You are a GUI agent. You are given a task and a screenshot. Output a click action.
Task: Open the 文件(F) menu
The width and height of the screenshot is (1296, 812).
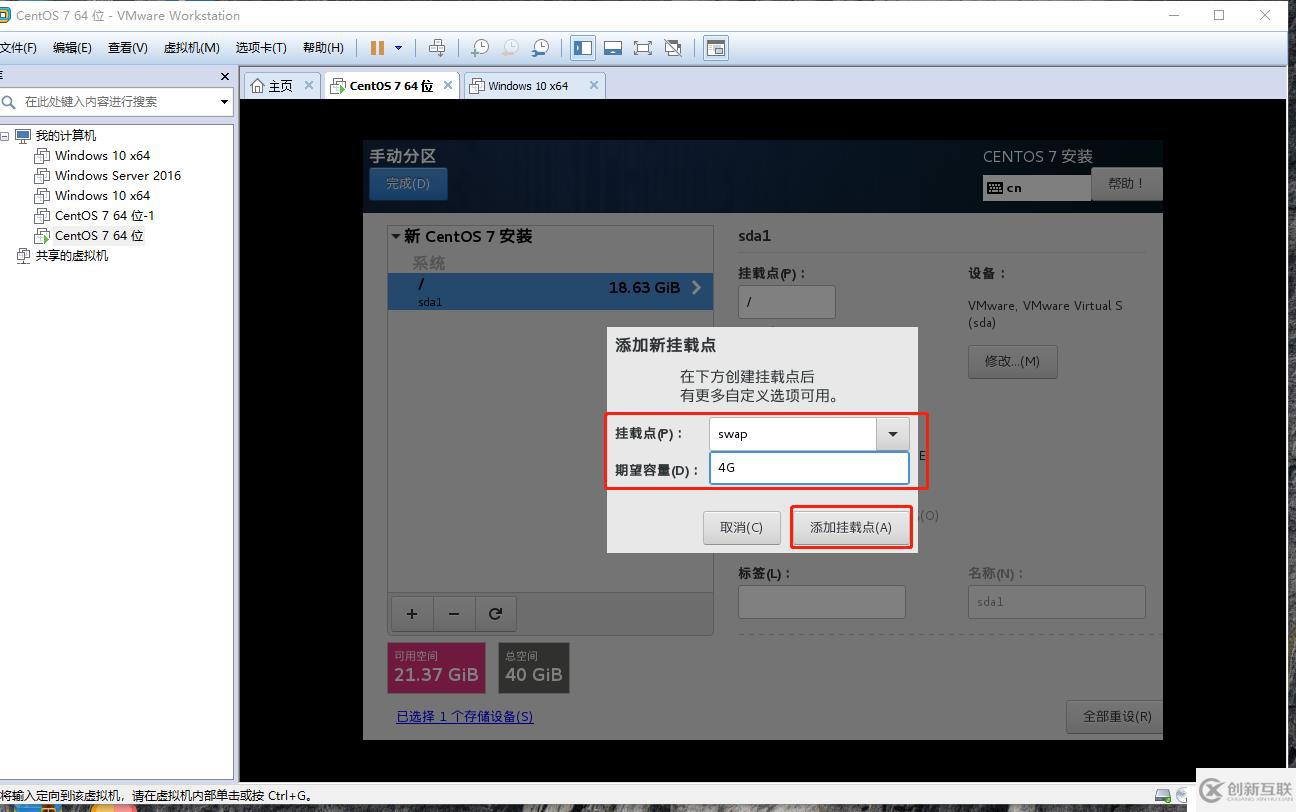(18, 48)
